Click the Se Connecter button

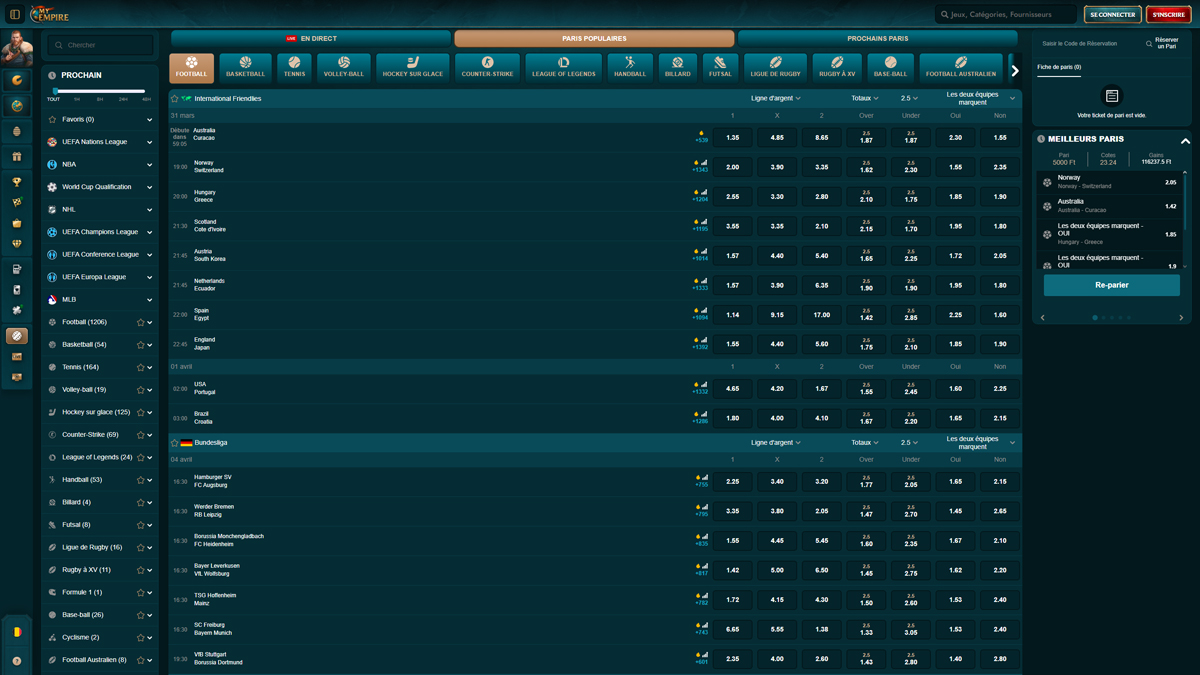coord(1112,15)
